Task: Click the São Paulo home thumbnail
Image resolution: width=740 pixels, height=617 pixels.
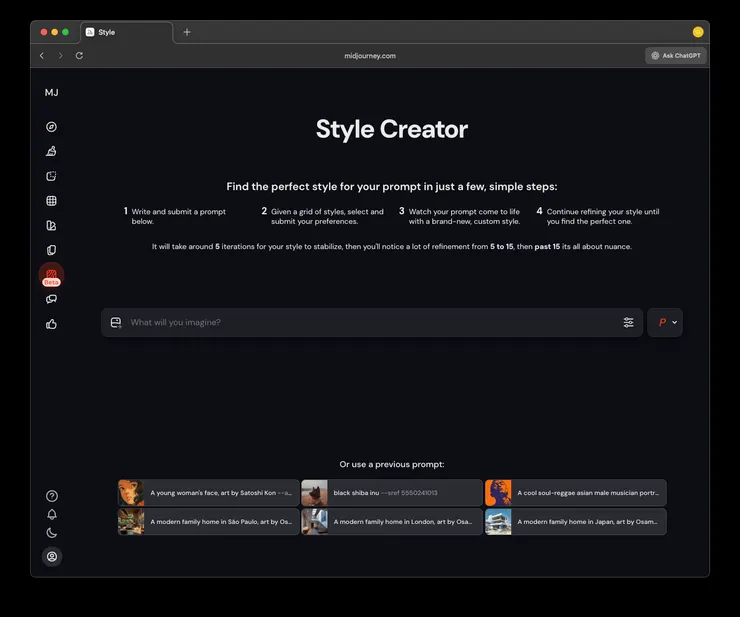Action: click(131, 522)
